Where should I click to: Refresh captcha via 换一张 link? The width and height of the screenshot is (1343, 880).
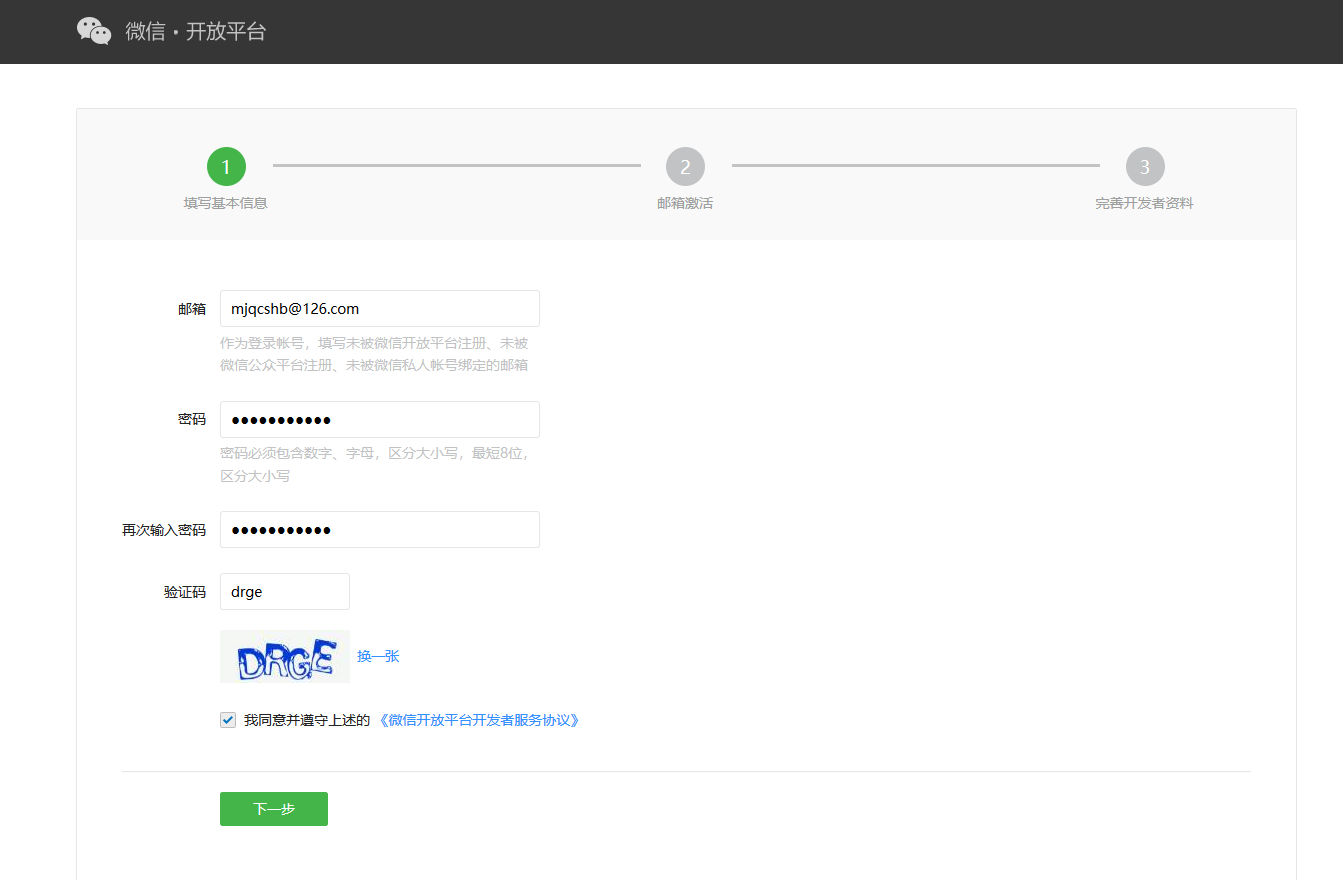click(378, 657)
